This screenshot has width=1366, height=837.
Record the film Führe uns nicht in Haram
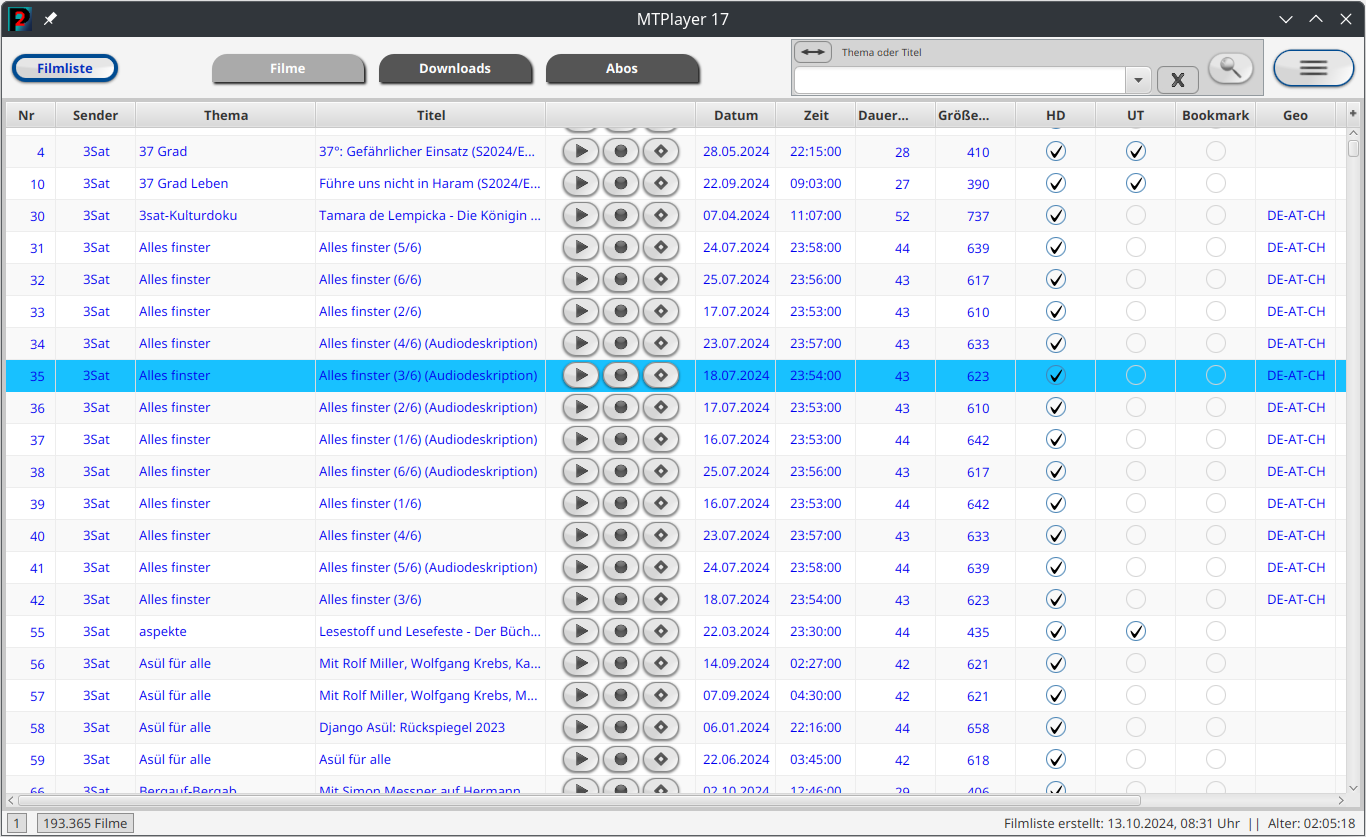[x=620, y=184]
